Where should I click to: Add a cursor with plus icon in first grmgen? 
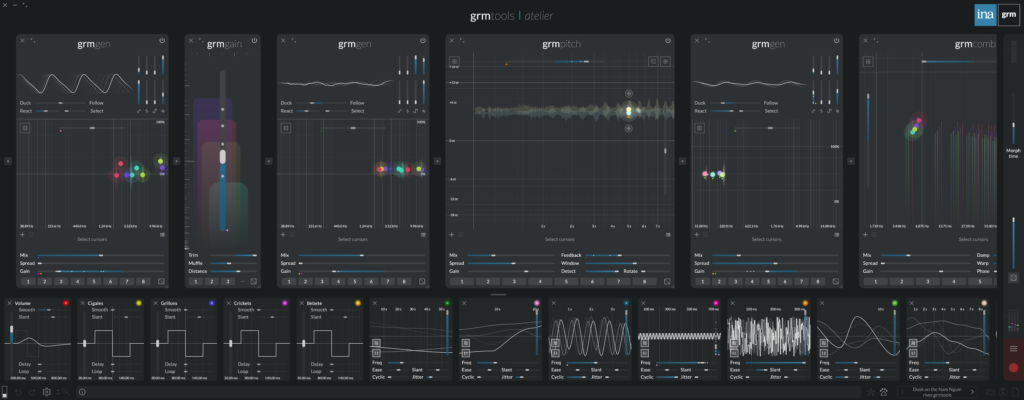point(23,234)
